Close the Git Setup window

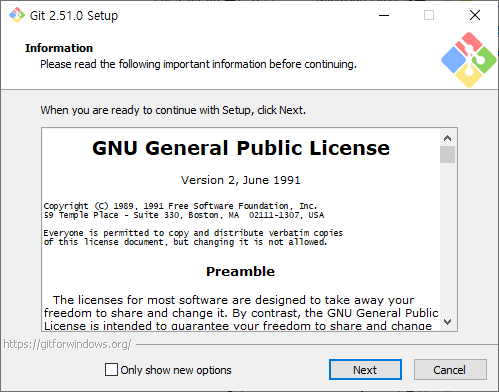click(x=475, y=15)
